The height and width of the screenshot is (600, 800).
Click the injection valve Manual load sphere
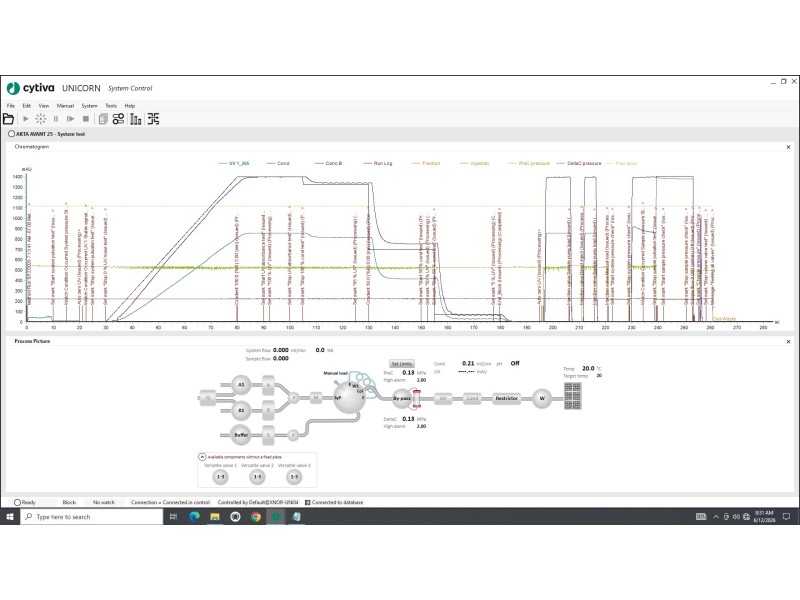point(349,397)
